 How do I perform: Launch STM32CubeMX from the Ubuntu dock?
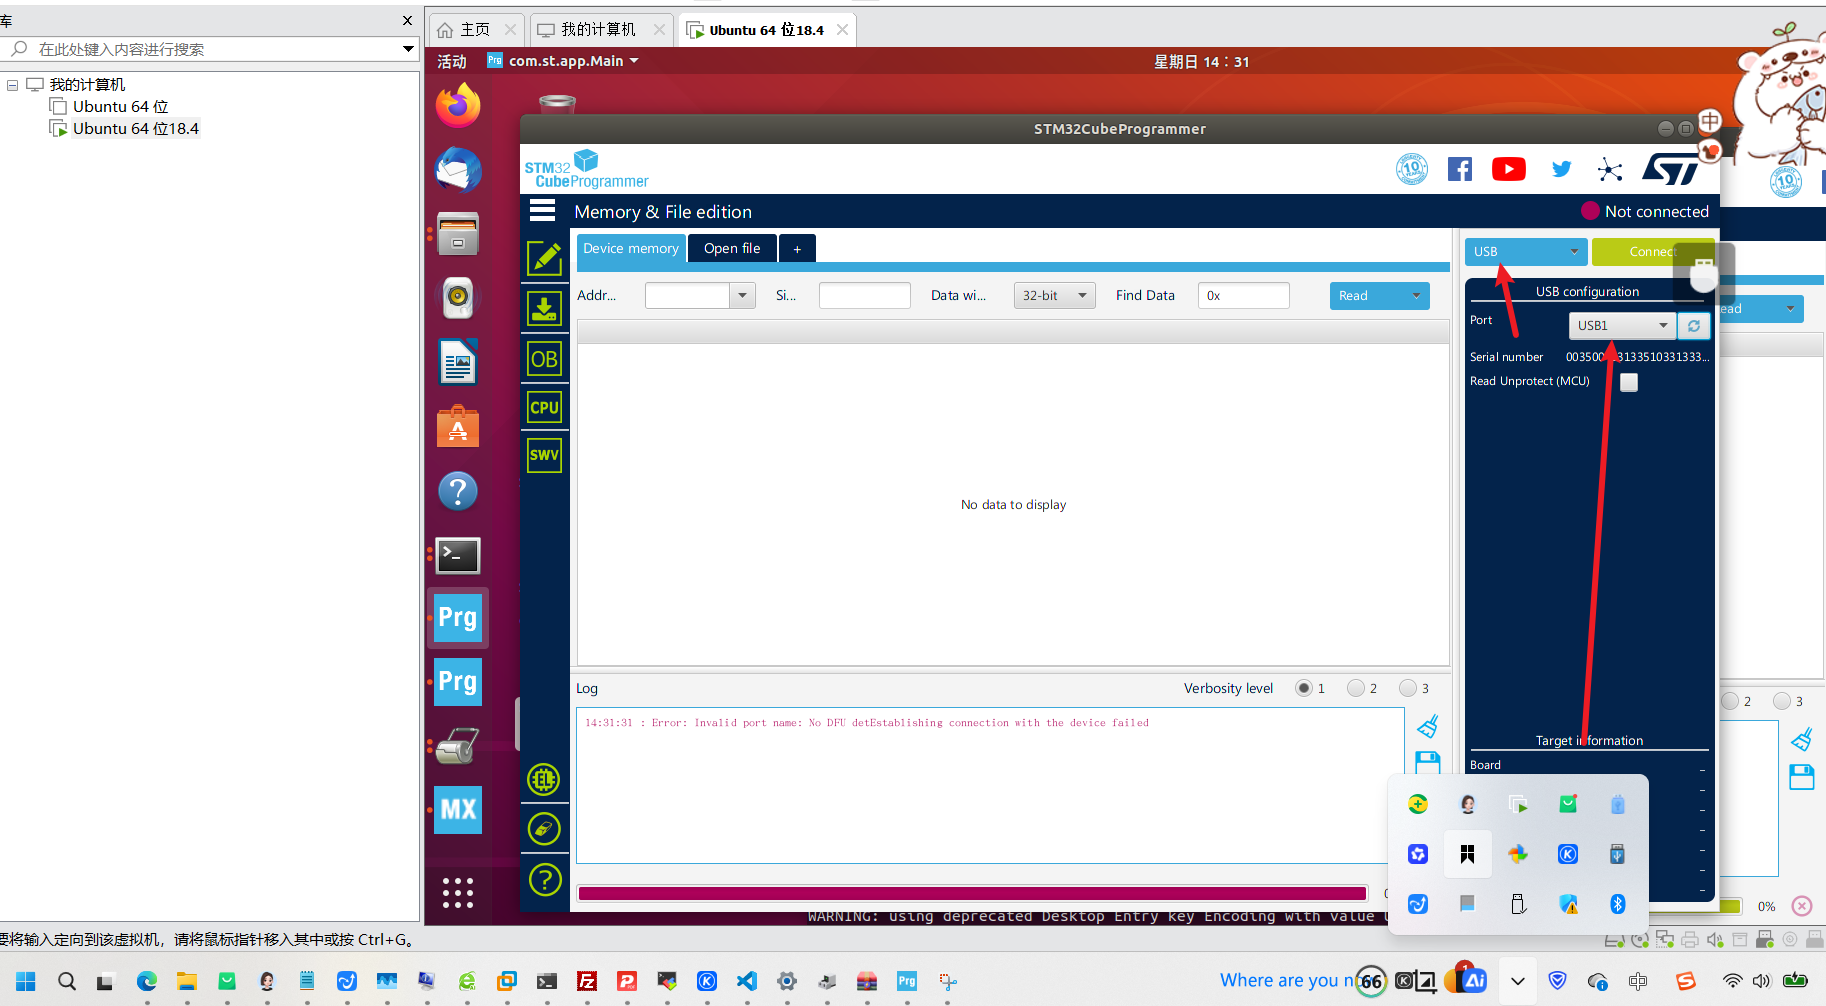[x=458, y=810]
